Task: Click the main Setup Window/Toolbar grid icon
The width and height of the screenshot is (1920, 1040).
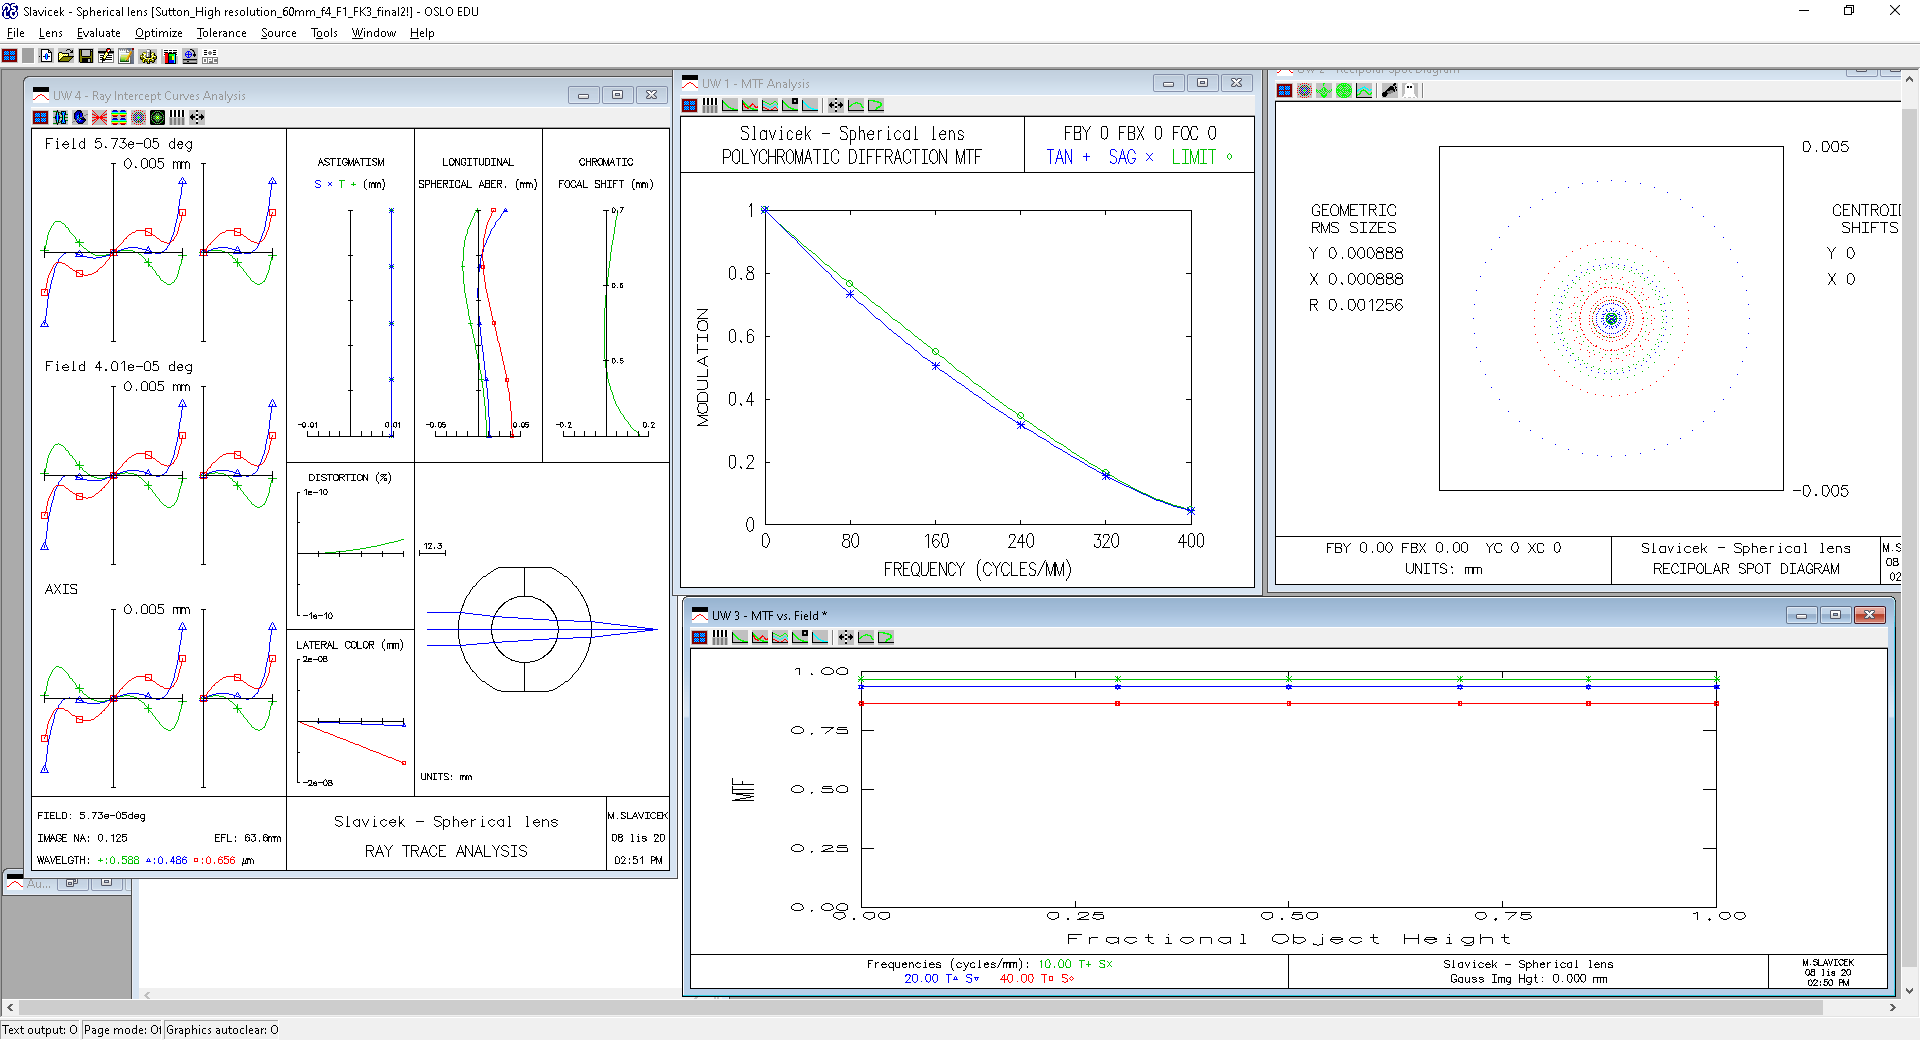Action: pyautogui.click(x=9, y=56)
